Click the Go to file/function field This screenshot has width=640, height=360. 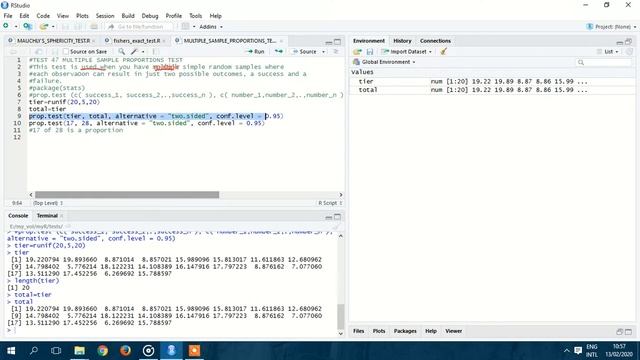(x=140, y=27)
